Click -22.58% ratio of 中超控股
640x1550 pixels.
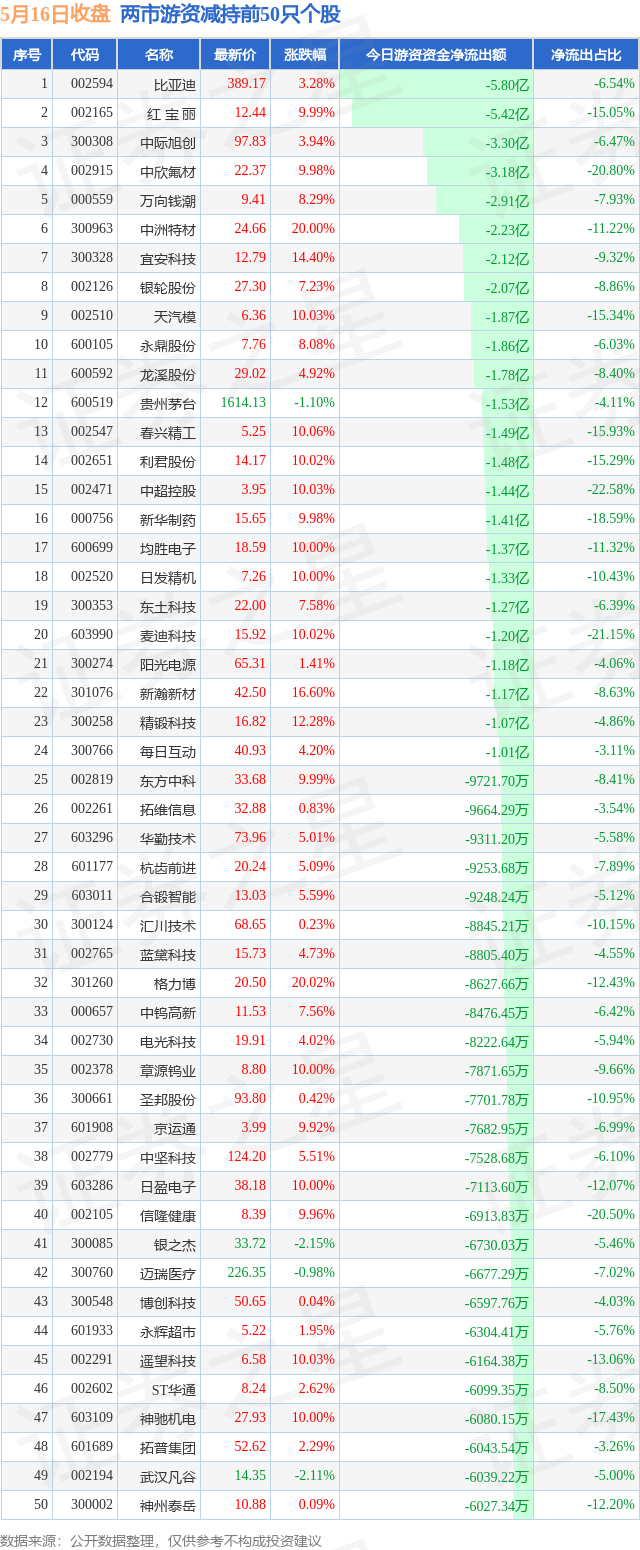point(613,490)
